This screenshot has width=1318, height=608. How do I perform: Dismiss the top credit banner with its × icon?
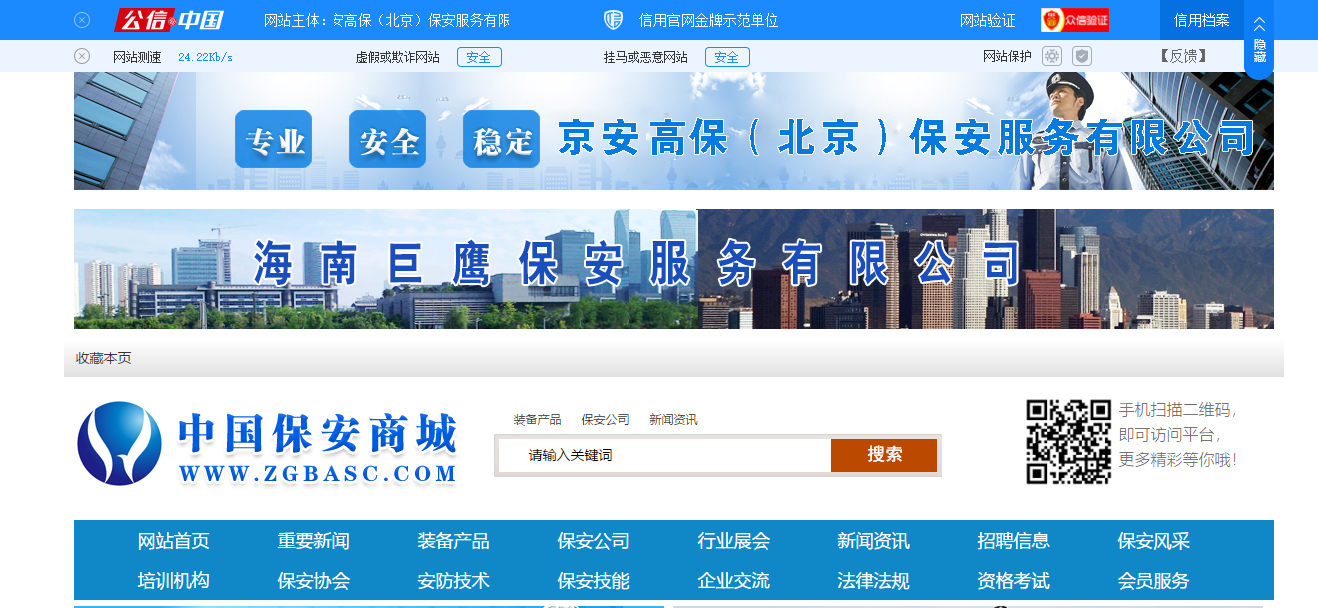coord(82,18)
